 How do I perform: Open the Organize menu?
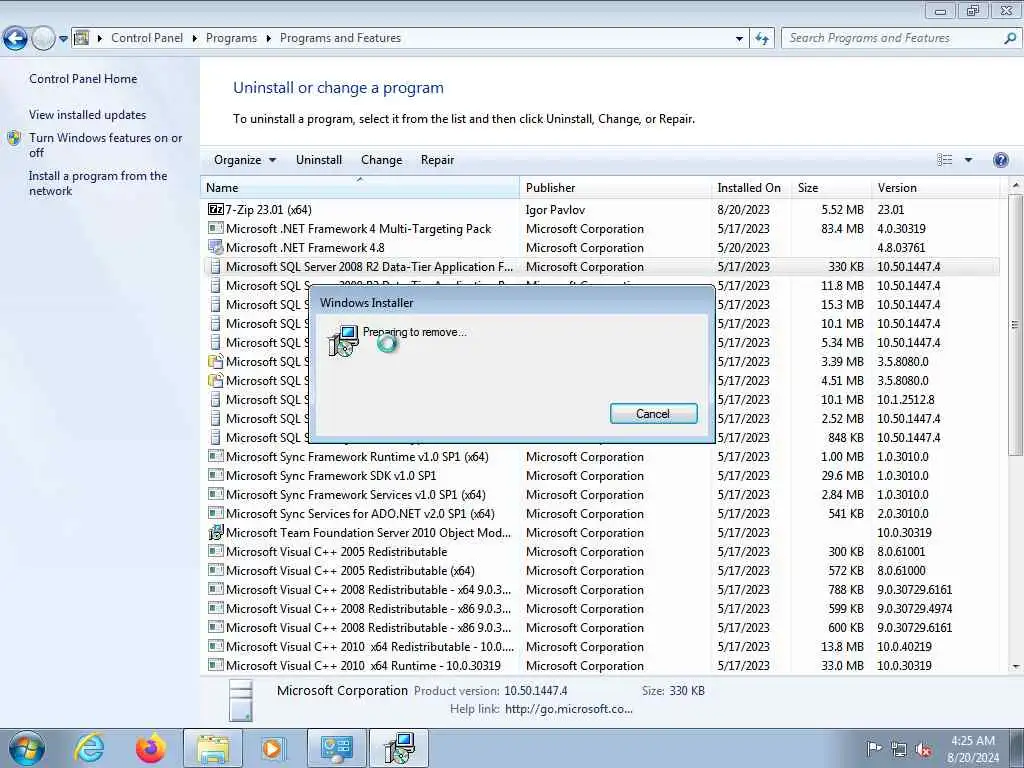(x=245, y=160)
